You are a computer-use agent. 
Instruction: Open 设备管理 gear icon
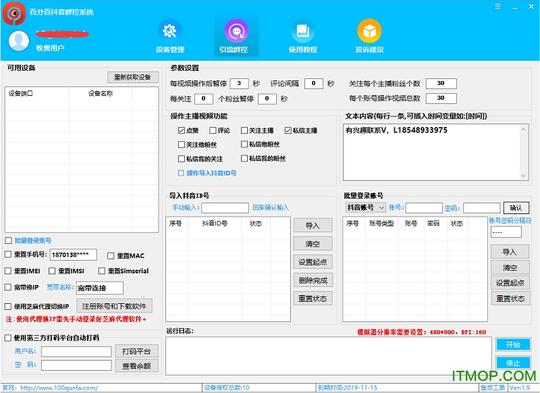tap(169, 31)
